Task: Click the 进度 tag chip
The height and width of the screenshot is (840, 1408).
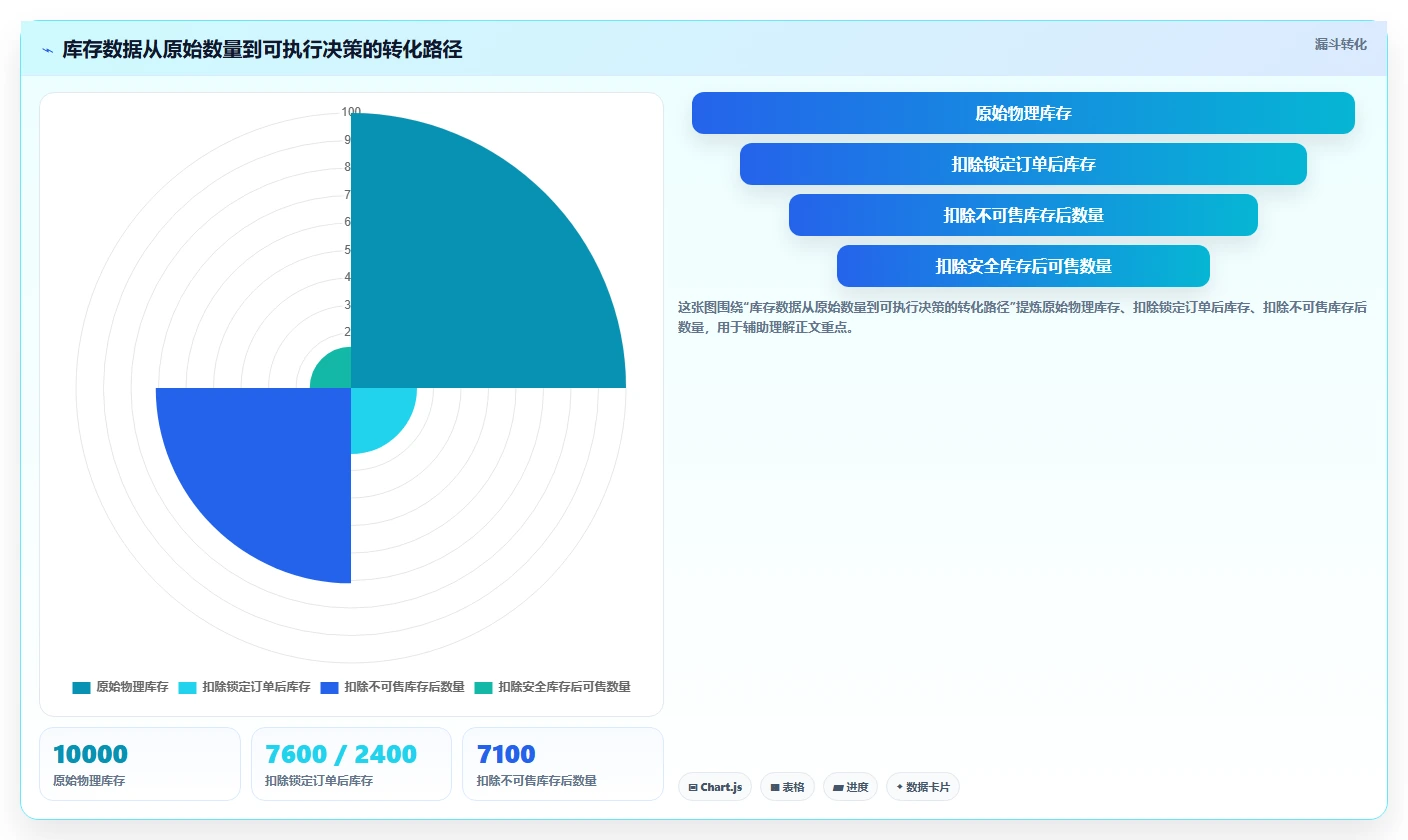Action: click(x=850, y=787)
